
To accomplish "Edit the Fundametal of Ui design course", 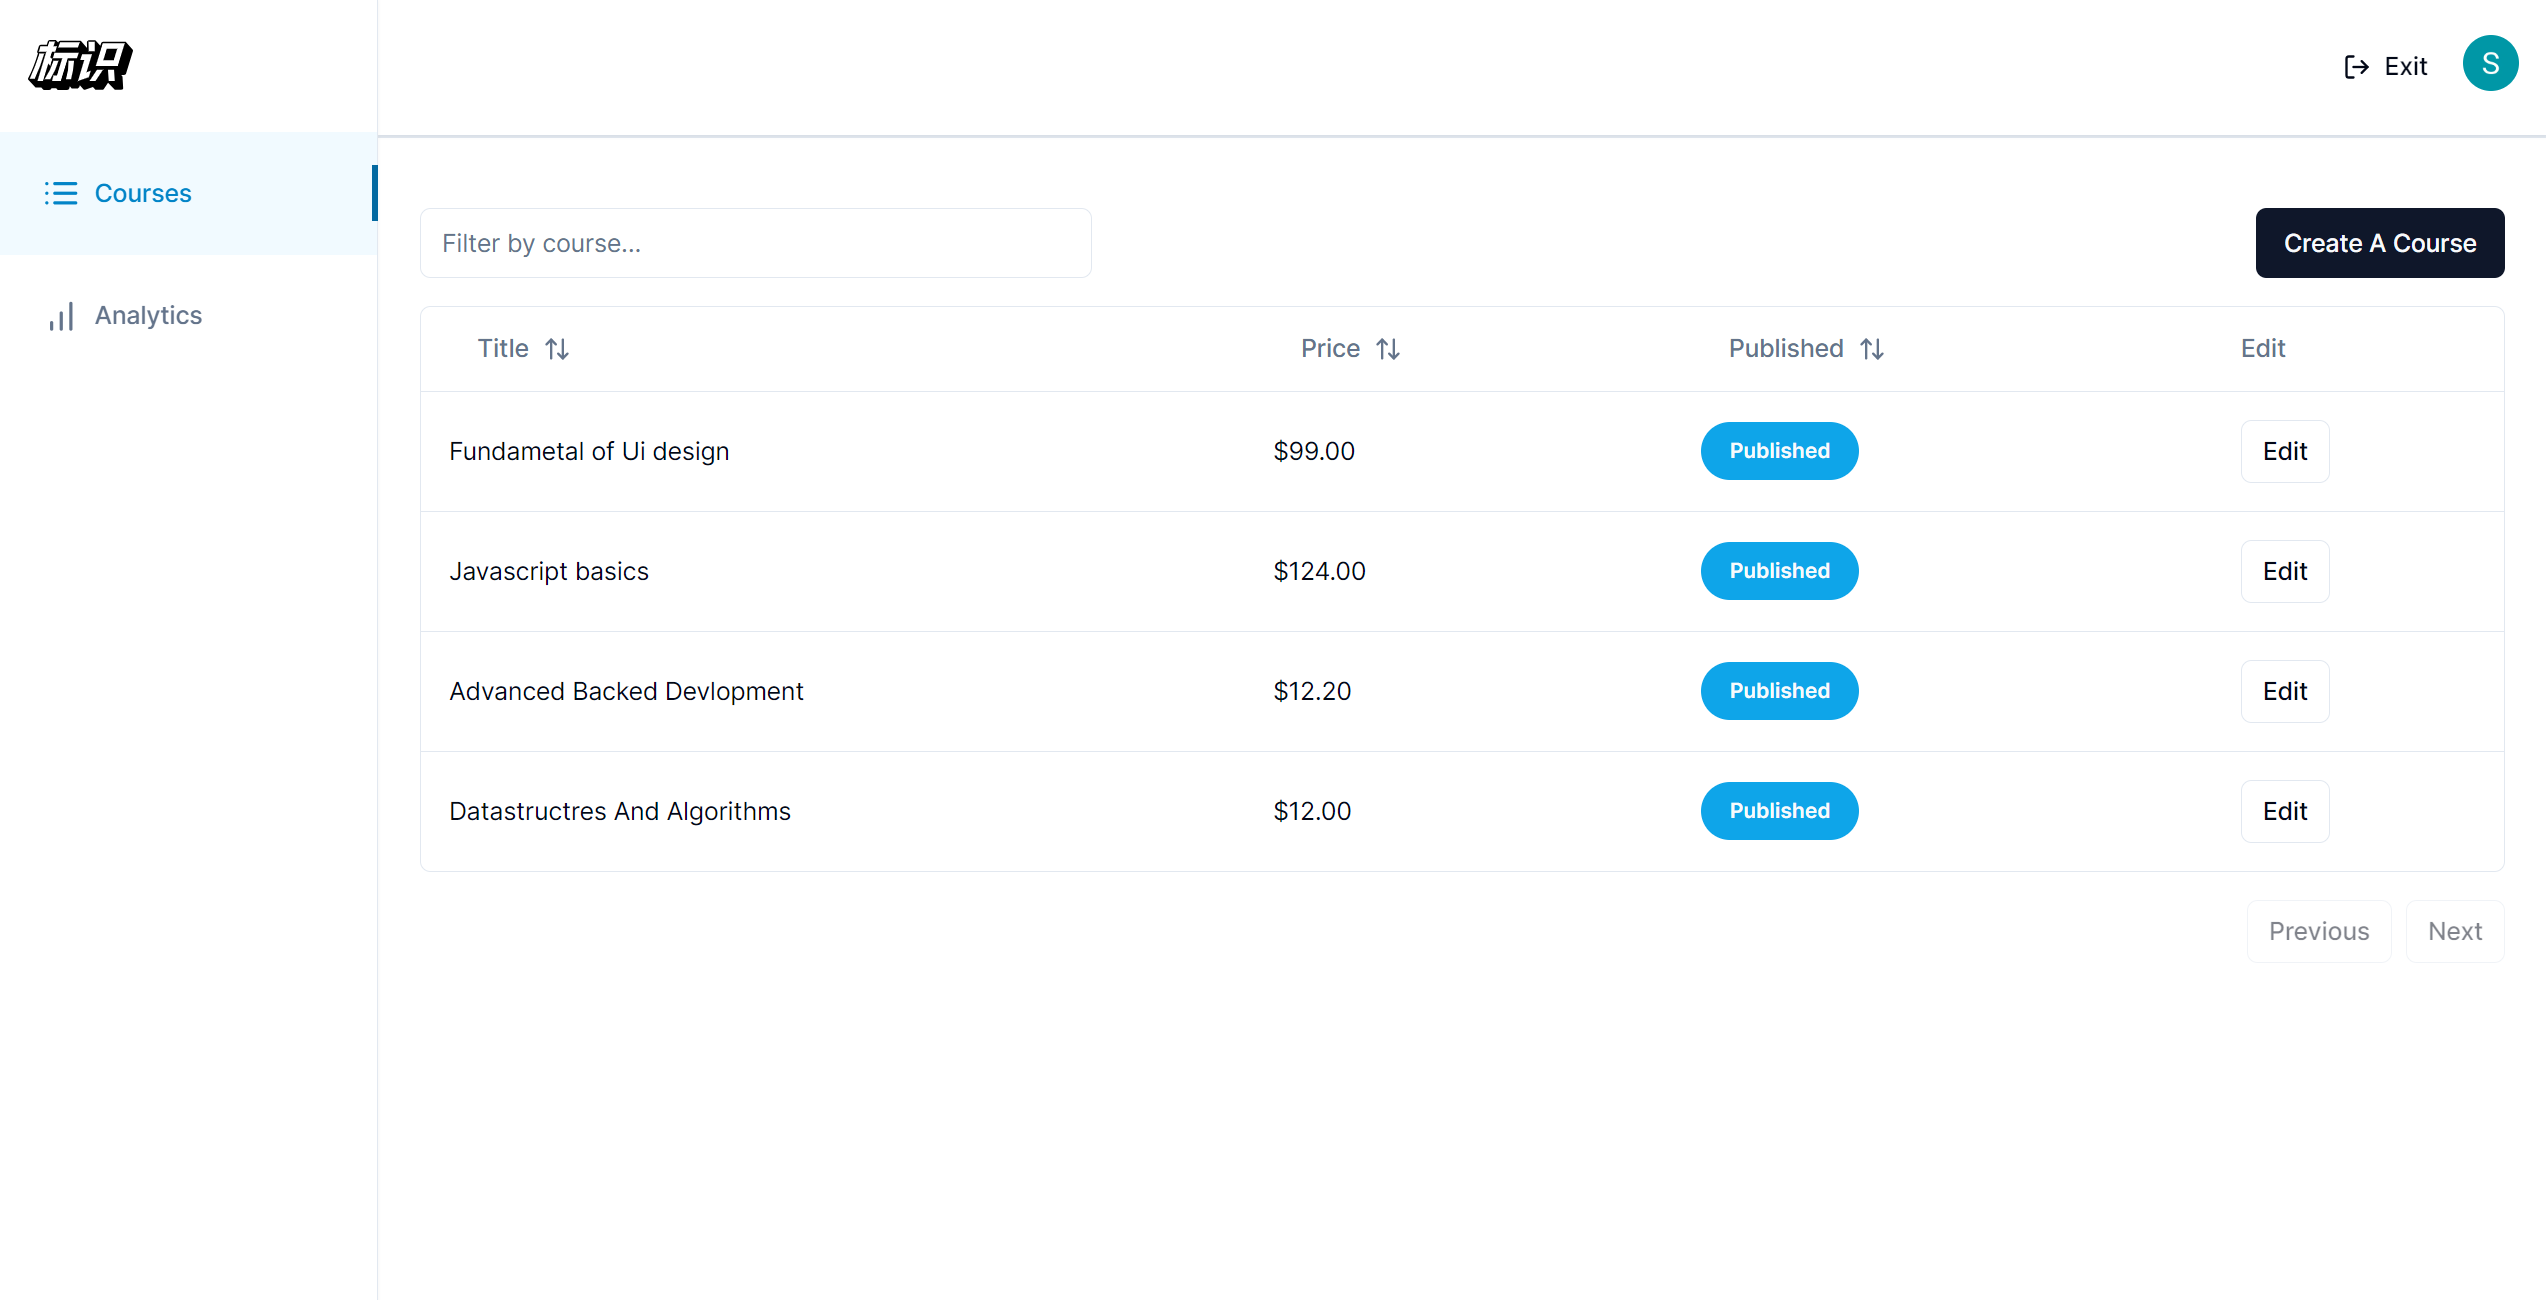I will 2284,451.
